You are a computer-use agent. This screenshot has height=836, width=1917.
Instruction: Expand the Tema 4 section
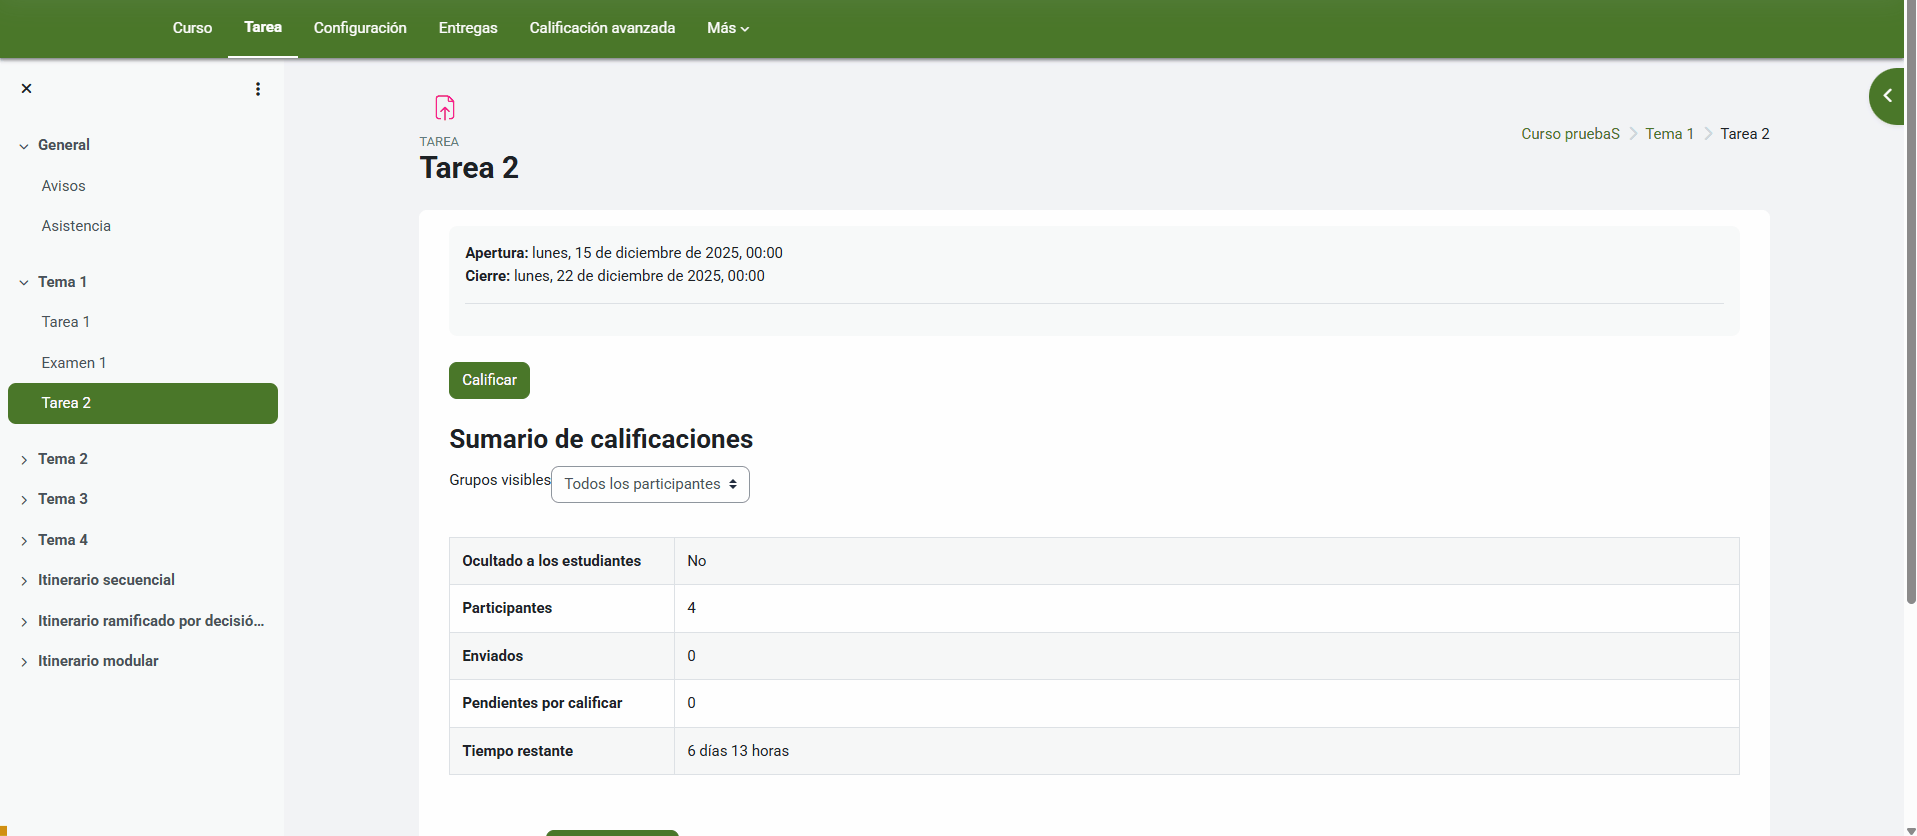point(24,541)
